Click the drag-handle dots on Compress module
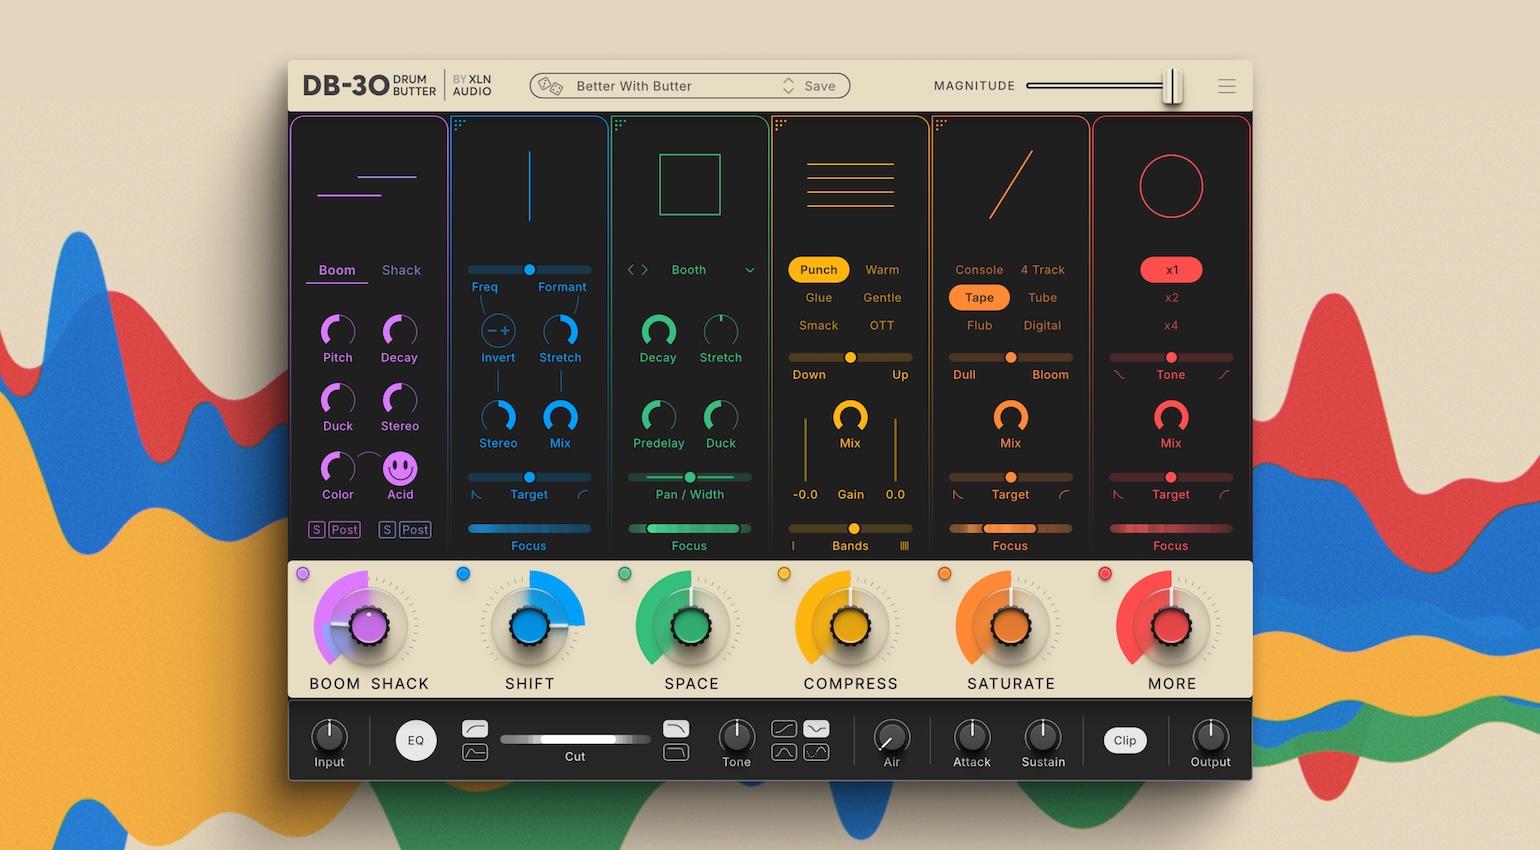The image size is (1540, 850). (780, 125)
